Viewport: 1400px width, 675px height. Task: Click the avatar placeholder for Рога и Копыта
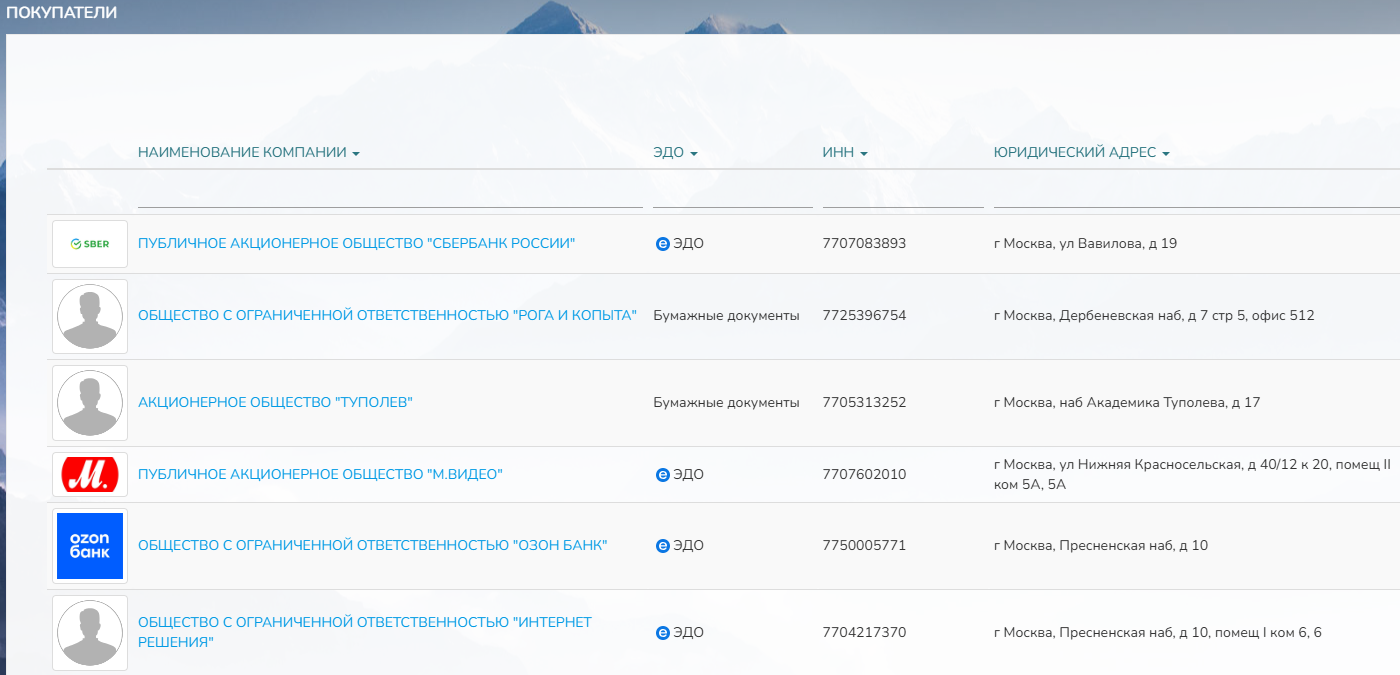(x=89, y=316)
